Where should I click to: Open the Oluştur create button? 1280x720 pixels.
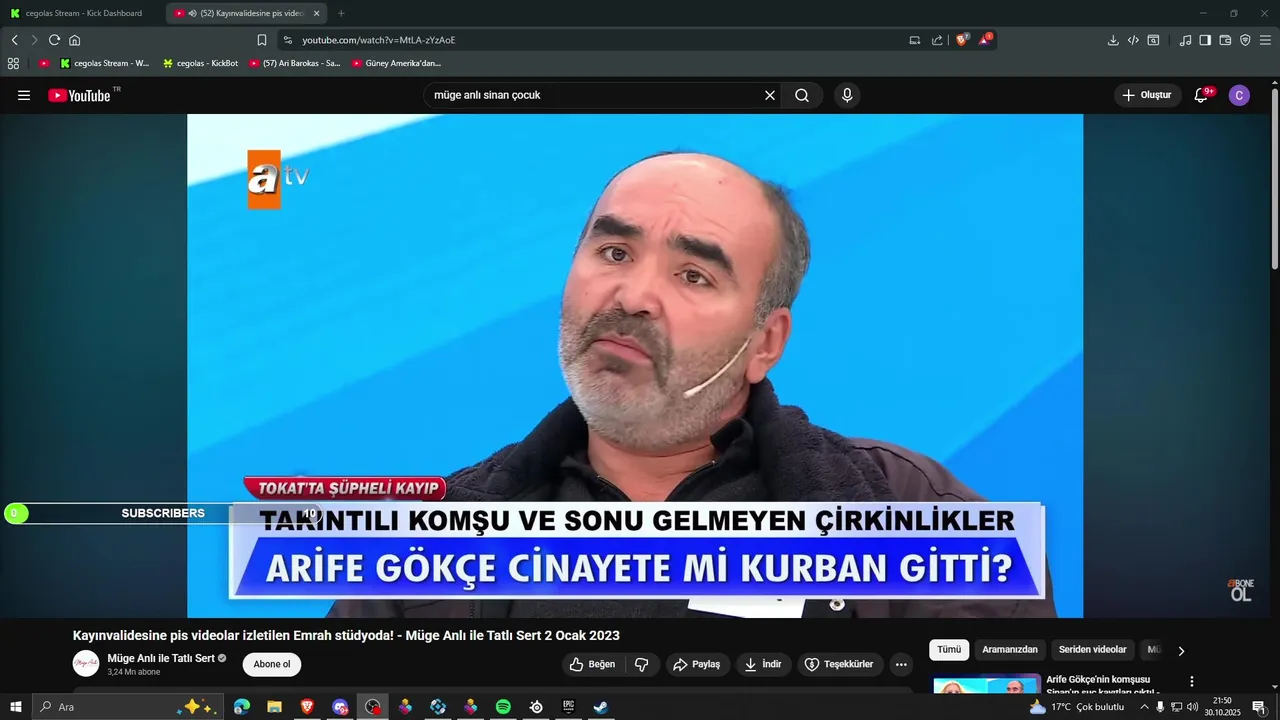1147,95
